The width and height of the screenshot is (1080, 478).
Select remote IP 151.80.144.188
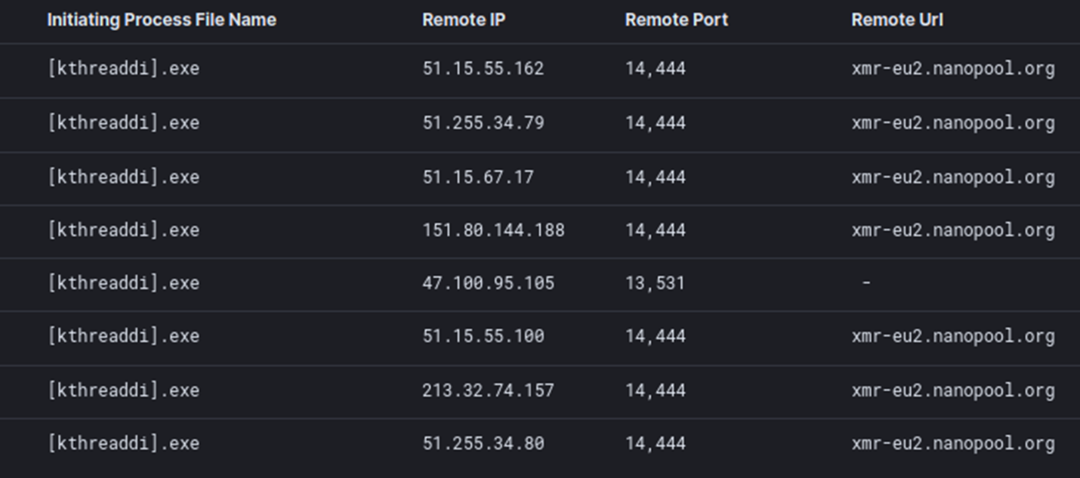click(493, 230)
